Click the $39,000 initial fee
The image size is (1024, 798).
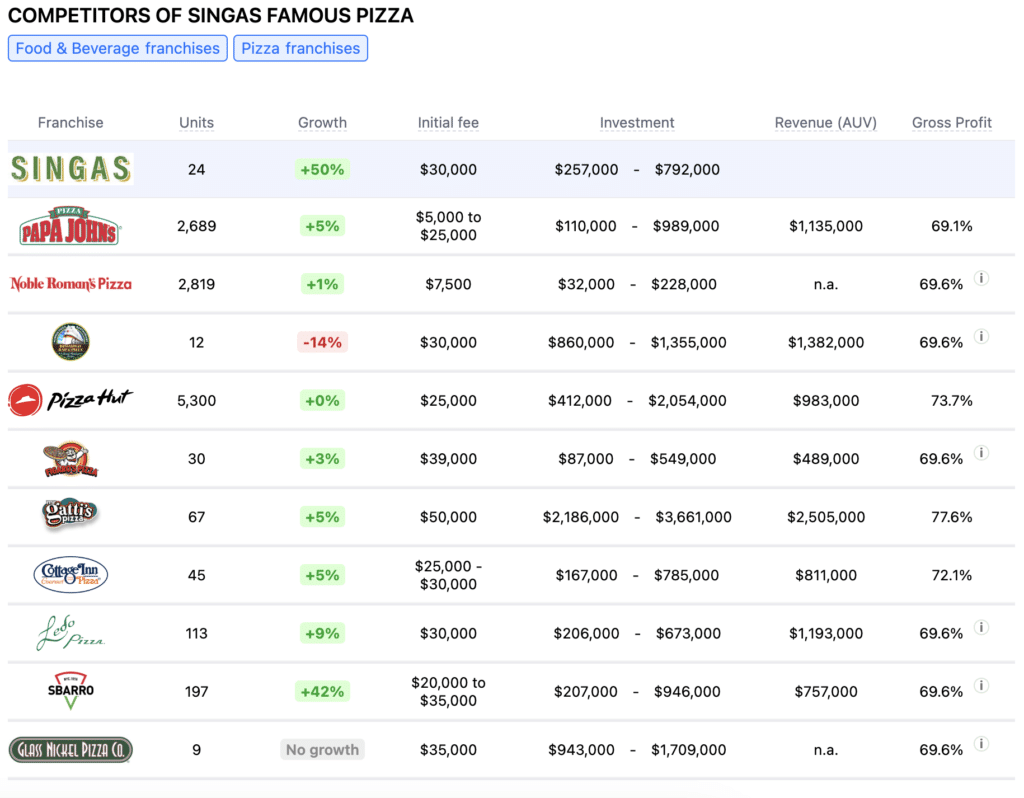(448, 458)
